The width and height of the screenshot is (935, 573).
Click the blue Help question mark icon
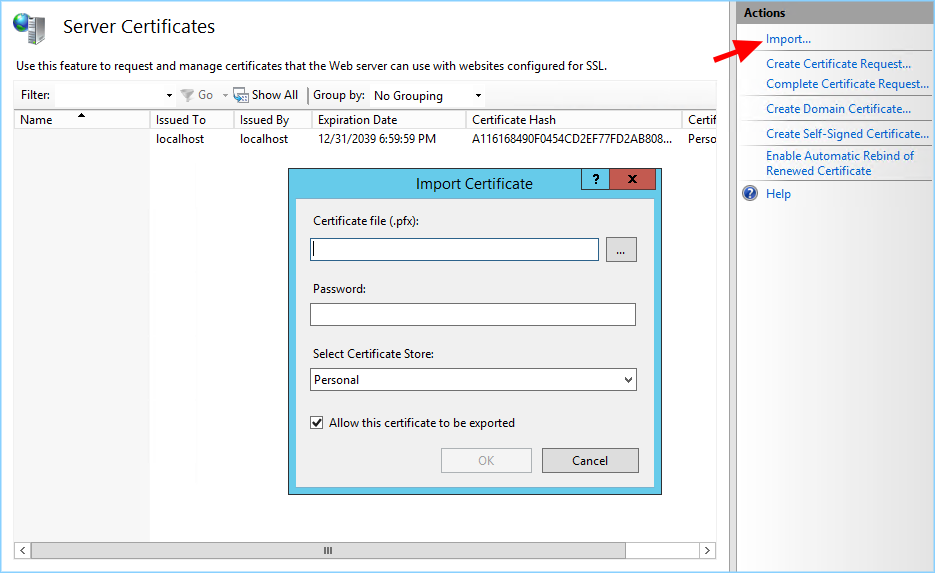point(750,193)
